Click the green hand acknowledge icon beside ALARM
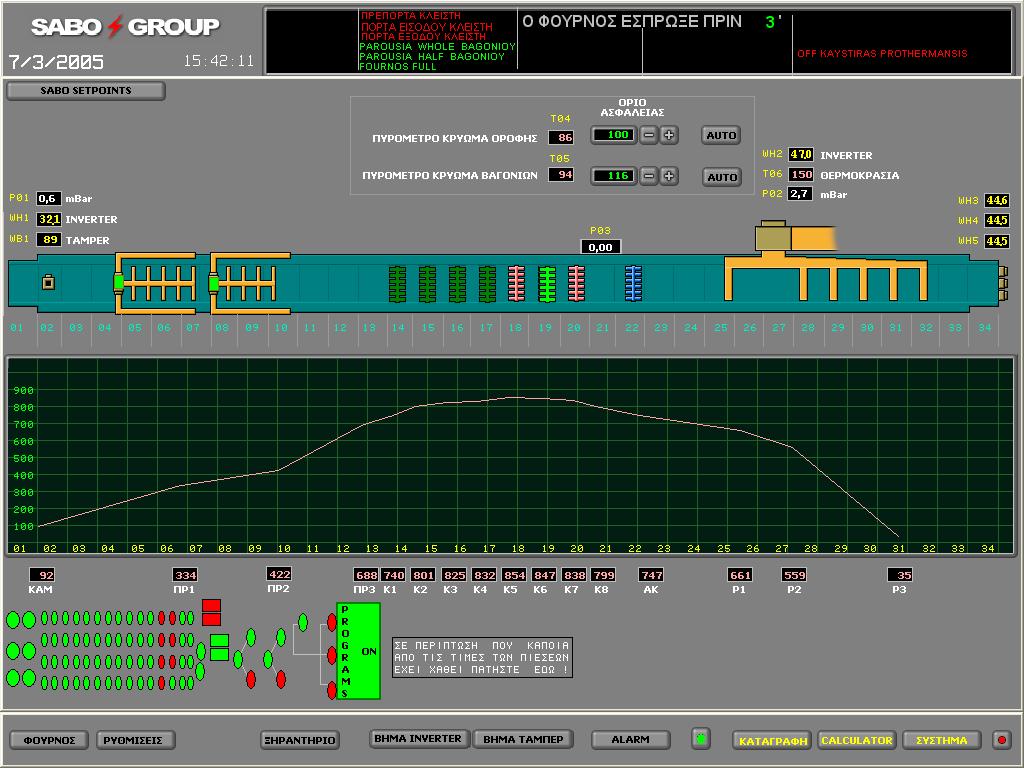The image size is (1024, 768). (x=701, y=739)
